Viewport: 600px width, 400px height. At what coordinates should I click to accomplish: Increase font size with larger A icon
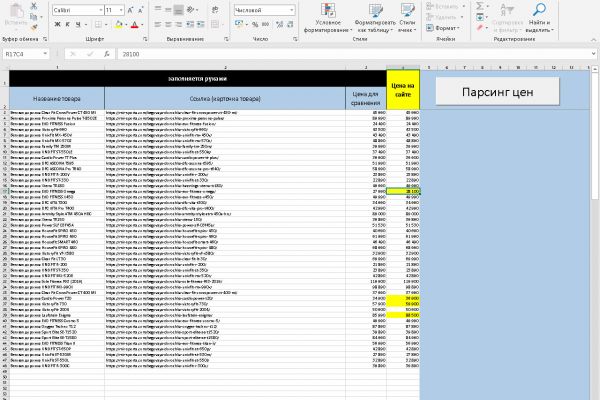[x=130, y=10]
